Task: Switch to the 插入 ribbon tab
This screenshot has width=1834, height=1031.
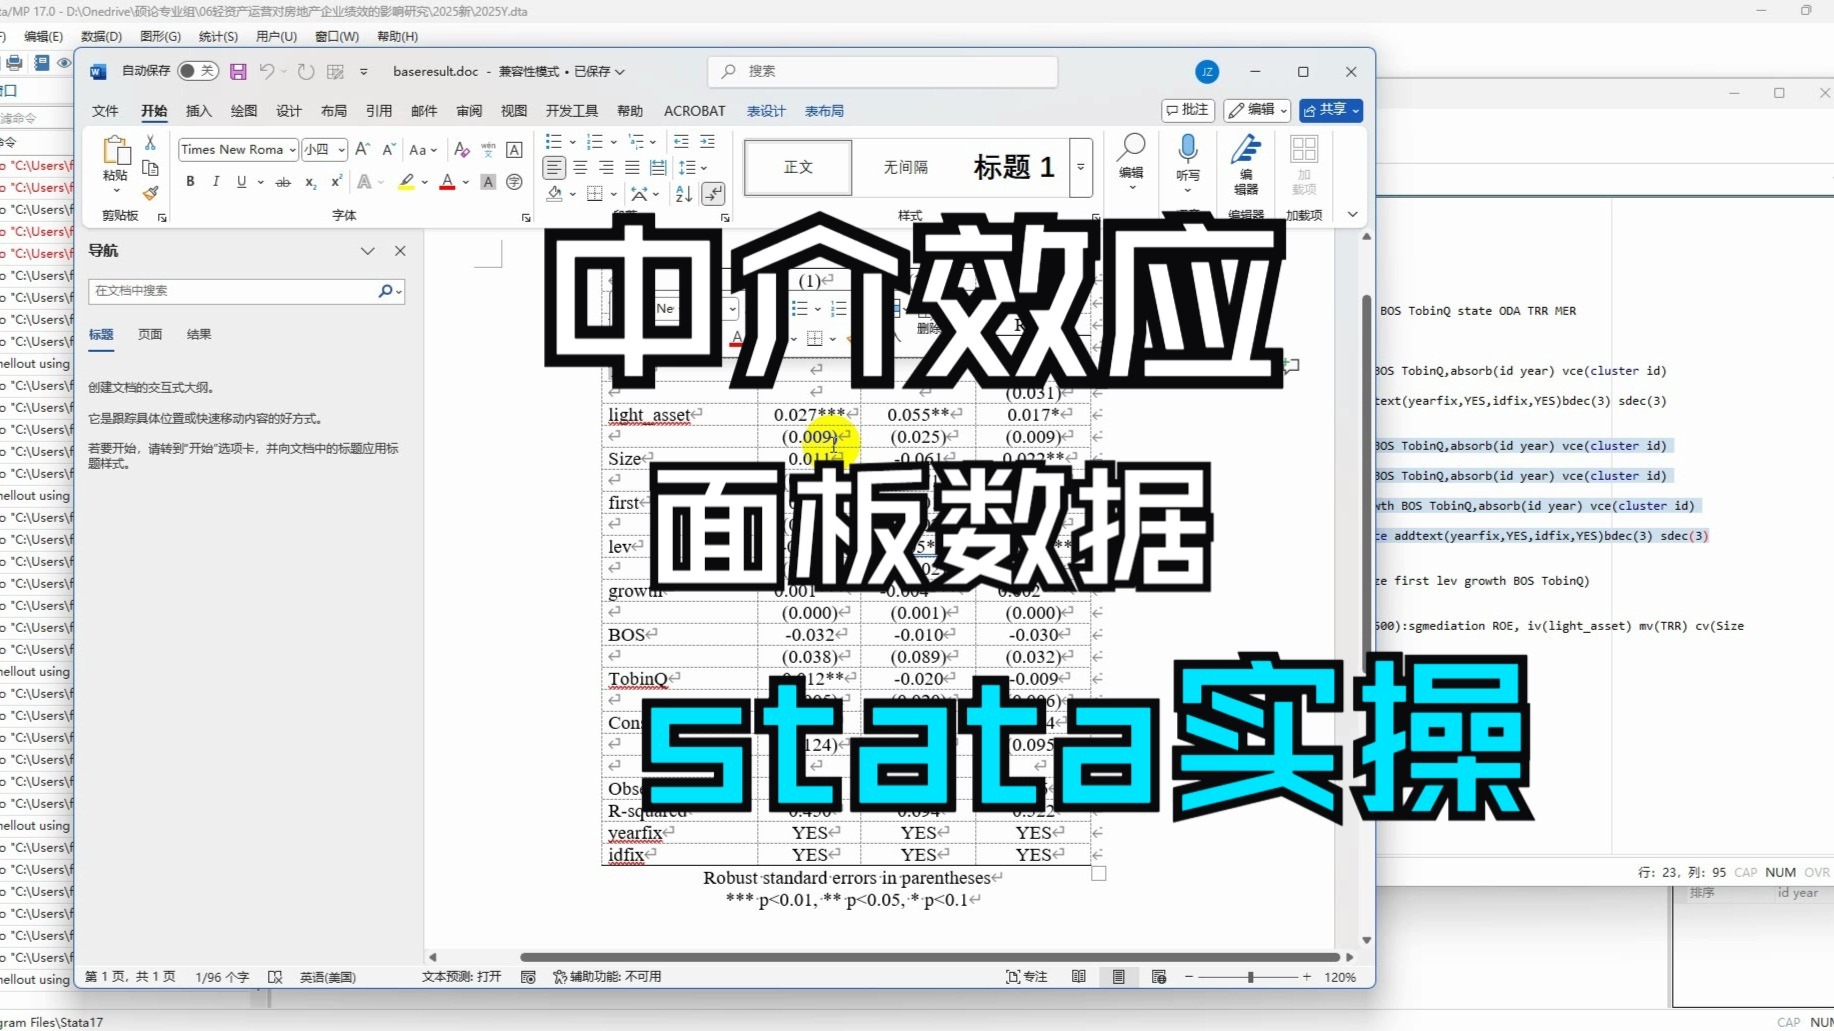Action: pyautogui.click(x=198, y=111)
